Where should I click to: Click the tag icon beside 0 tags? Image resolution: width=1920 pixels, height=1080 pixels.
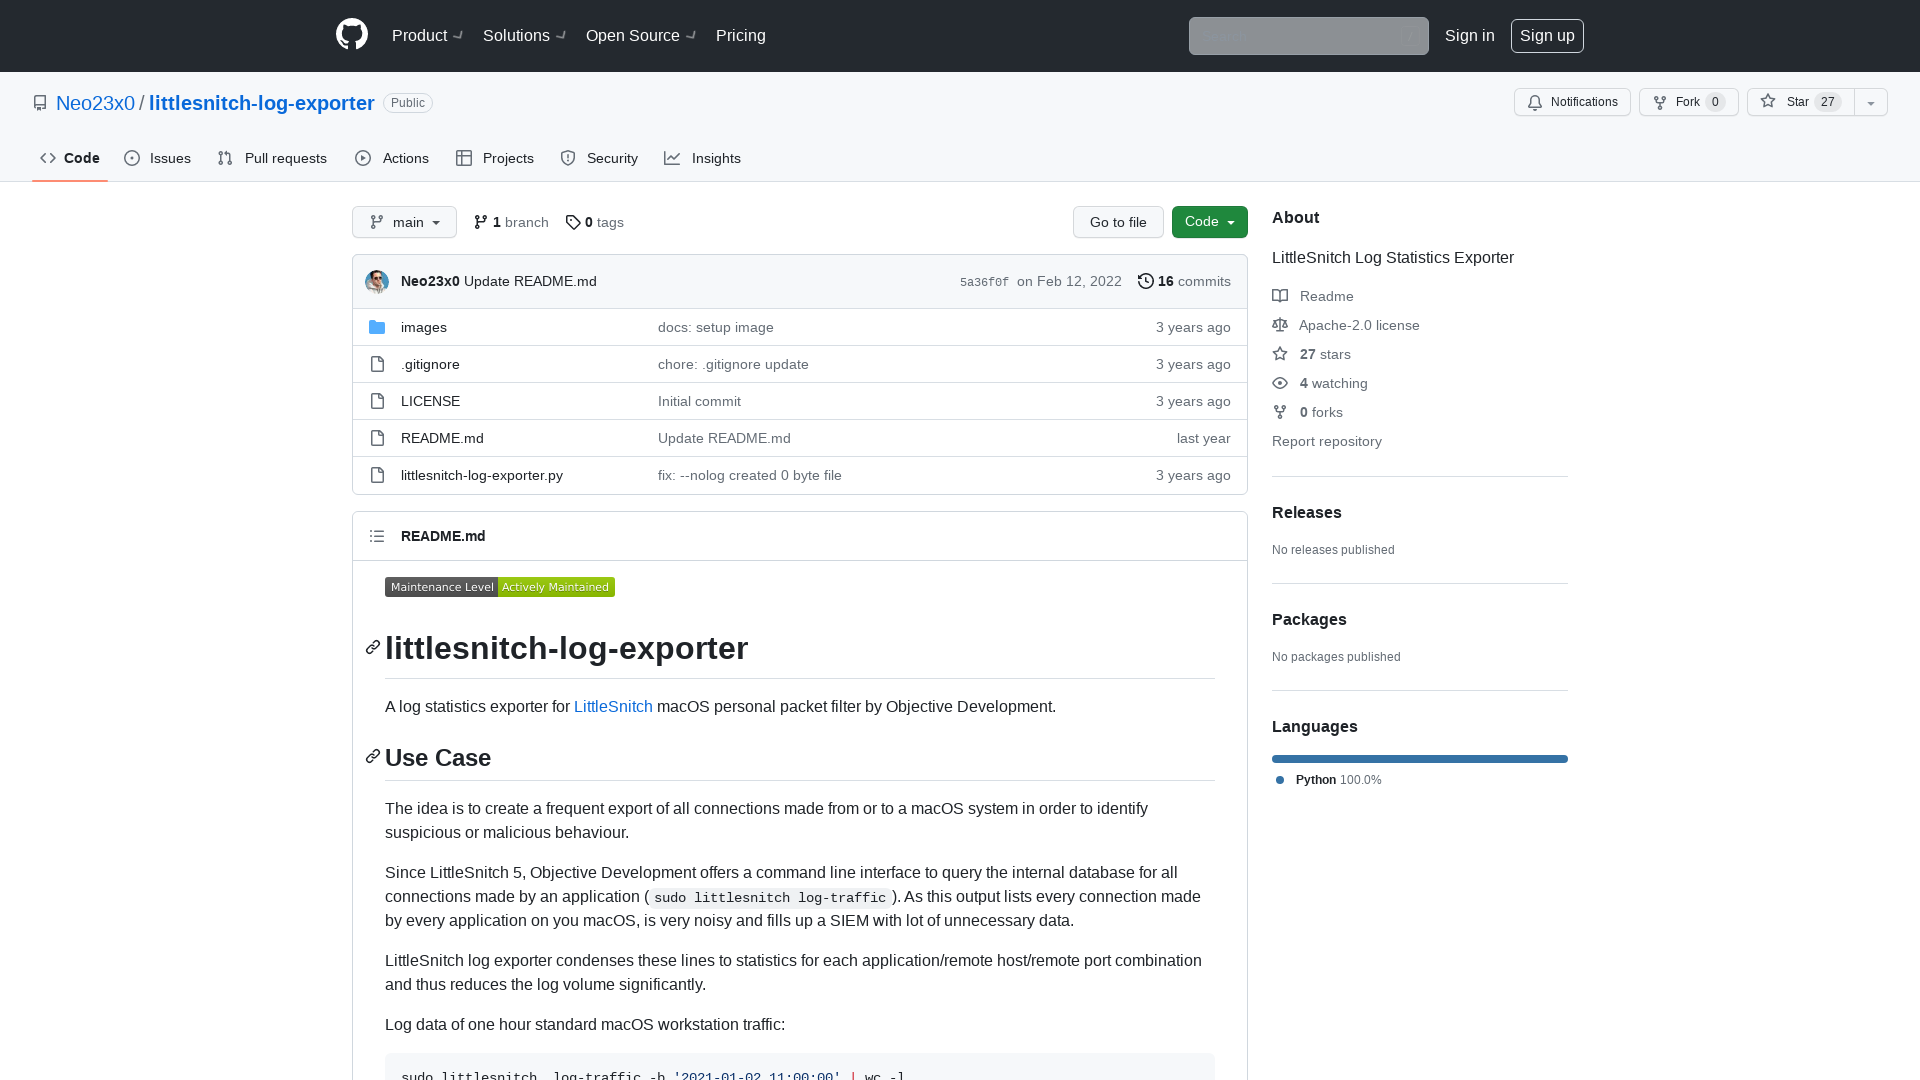tap(573, 222)
